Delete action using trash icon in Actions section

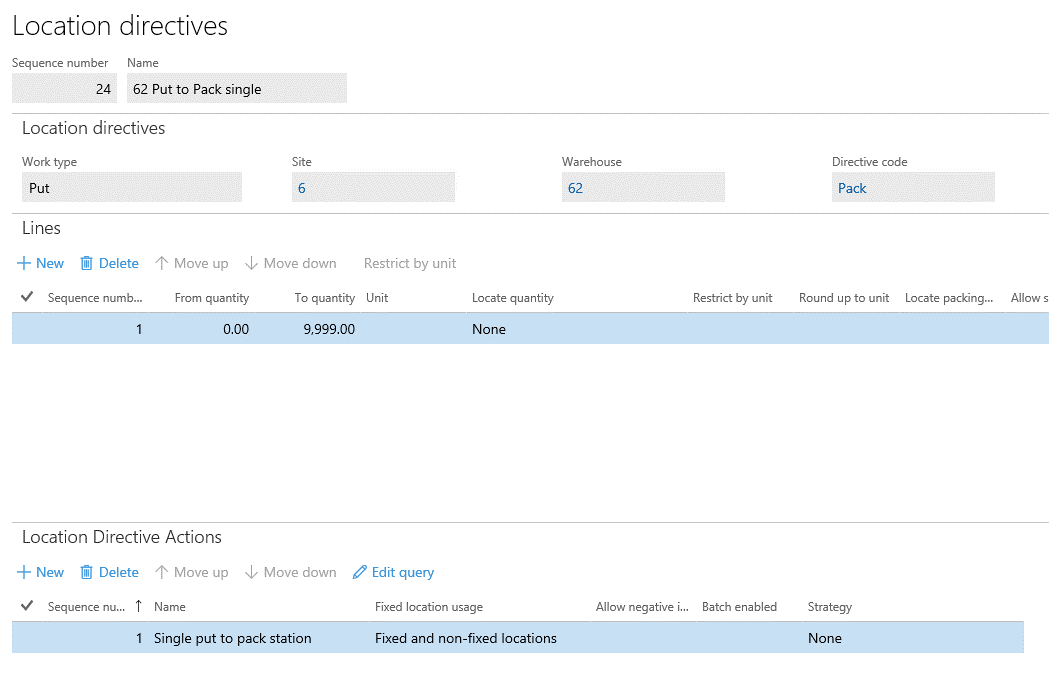[x=87, y=573]
